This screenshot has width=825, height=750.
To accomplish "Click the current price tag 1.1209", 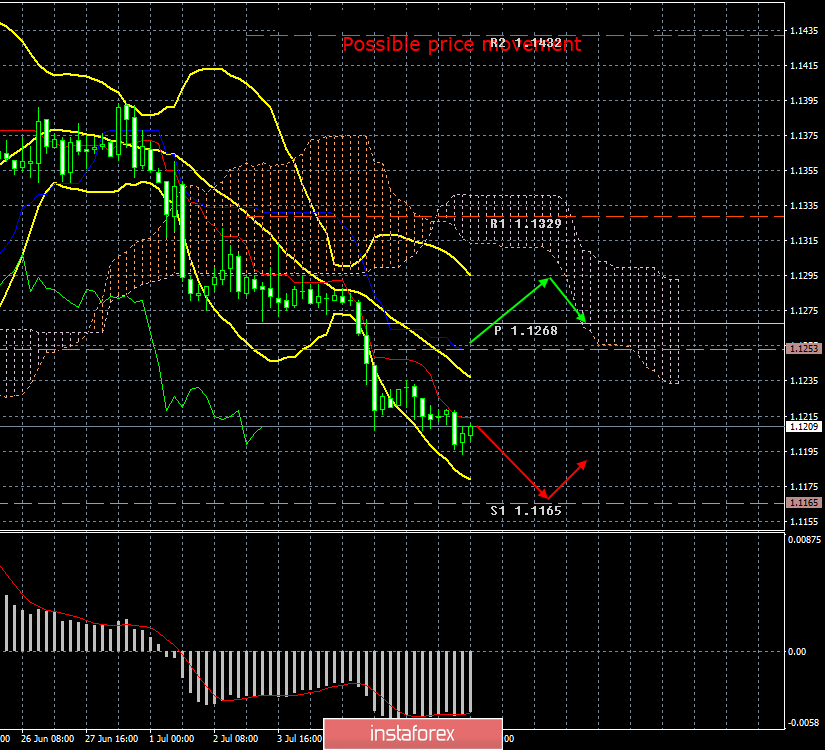I will pyautogui.click(x=803, y=425).
